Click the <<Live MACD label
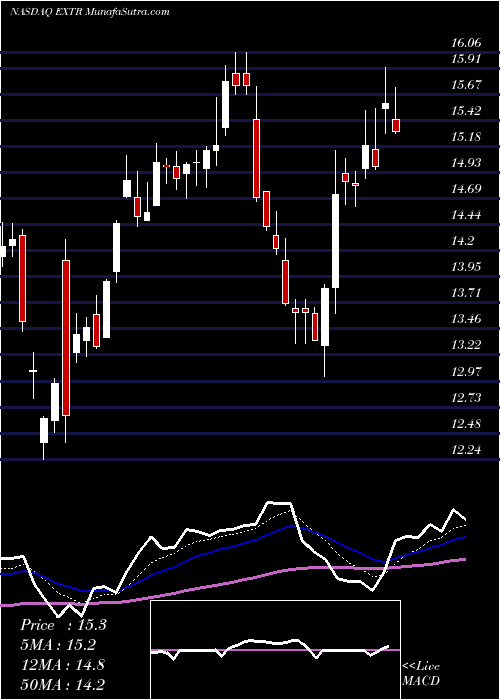This screenshot has width=500, height=700. (x=421, y=674)
